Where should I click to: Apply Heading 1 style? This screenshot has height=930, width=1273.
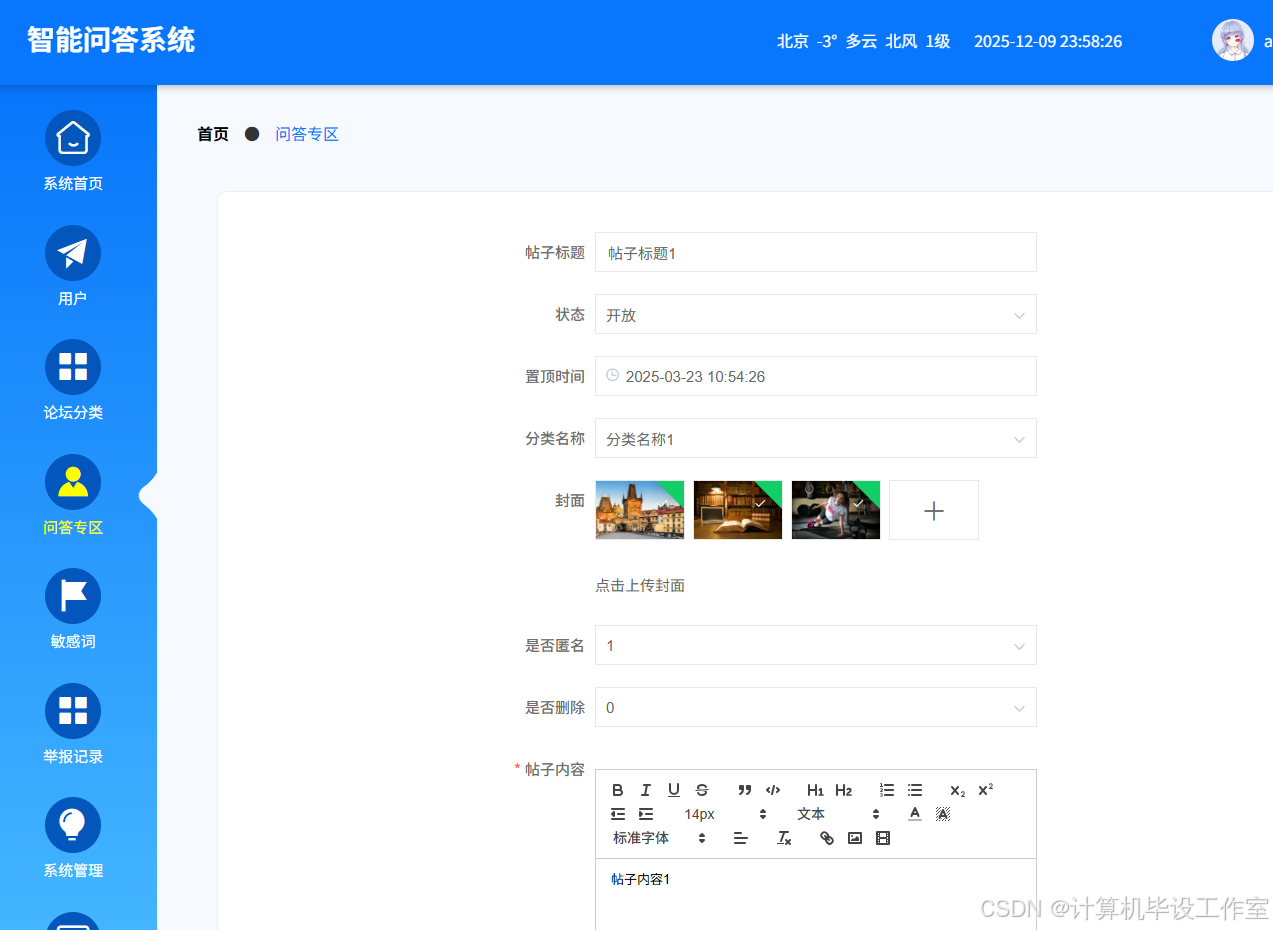(815, 790)
